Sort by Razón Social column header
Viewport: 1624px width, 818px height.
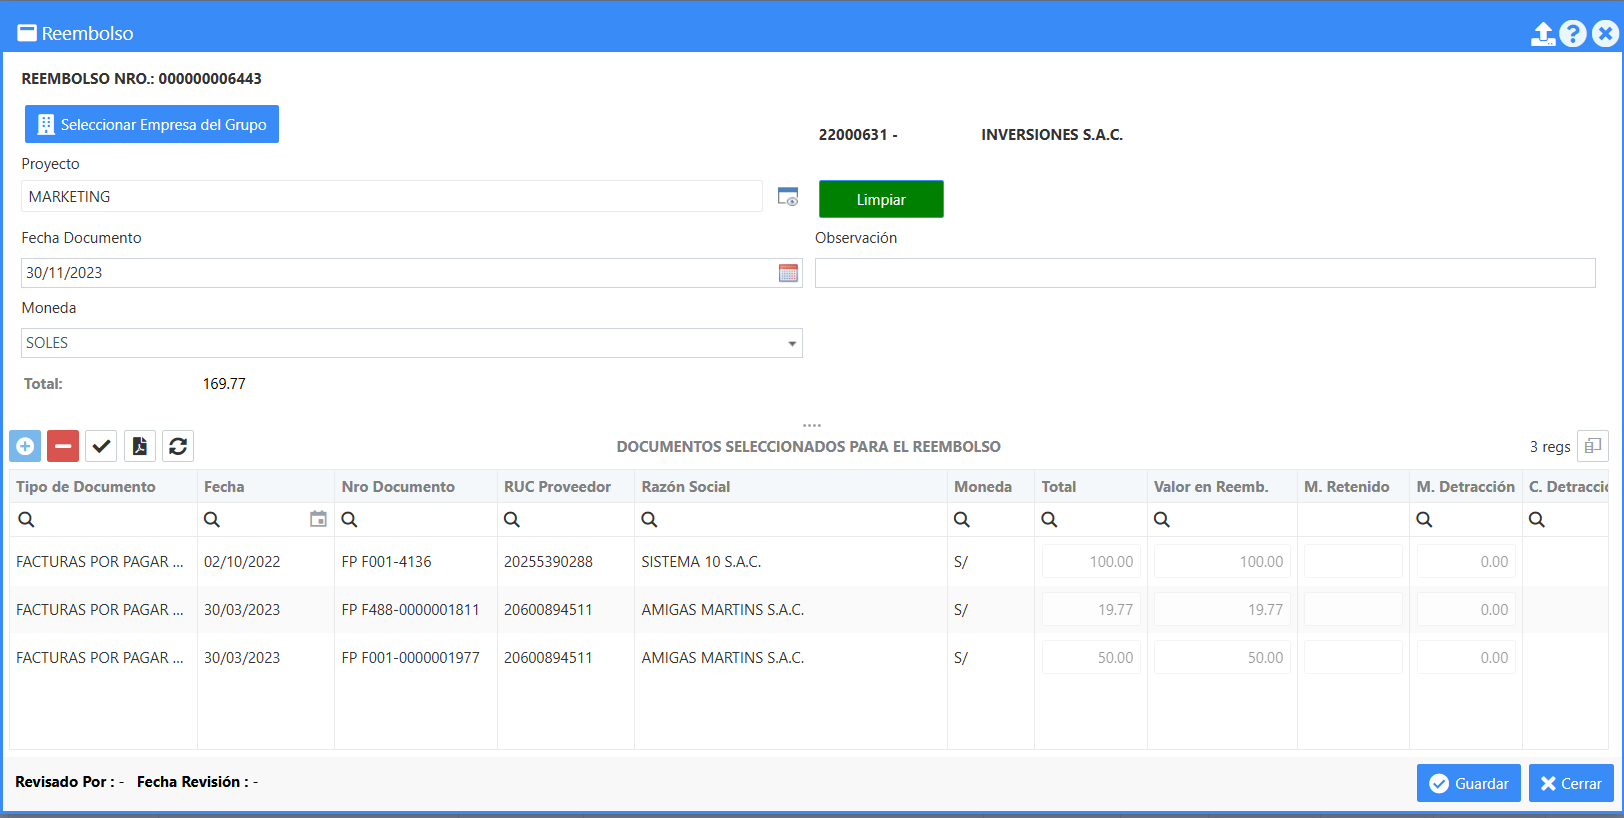[x=686, y=487]
